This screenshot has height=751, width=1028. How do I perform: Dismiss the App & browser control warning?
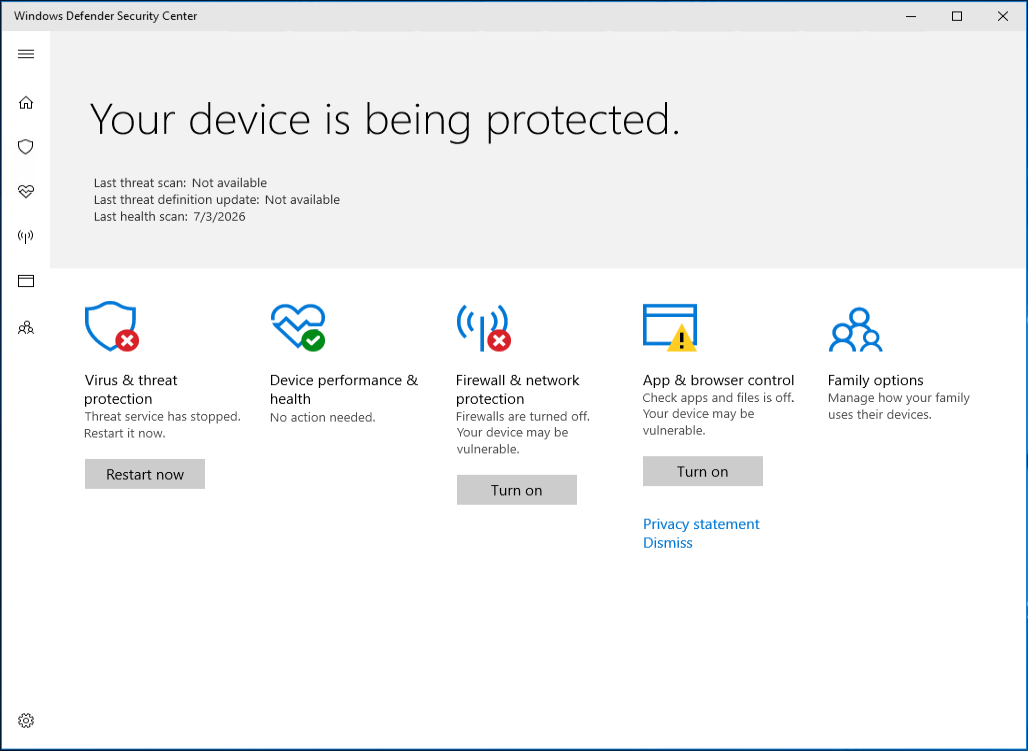(667, 542)
